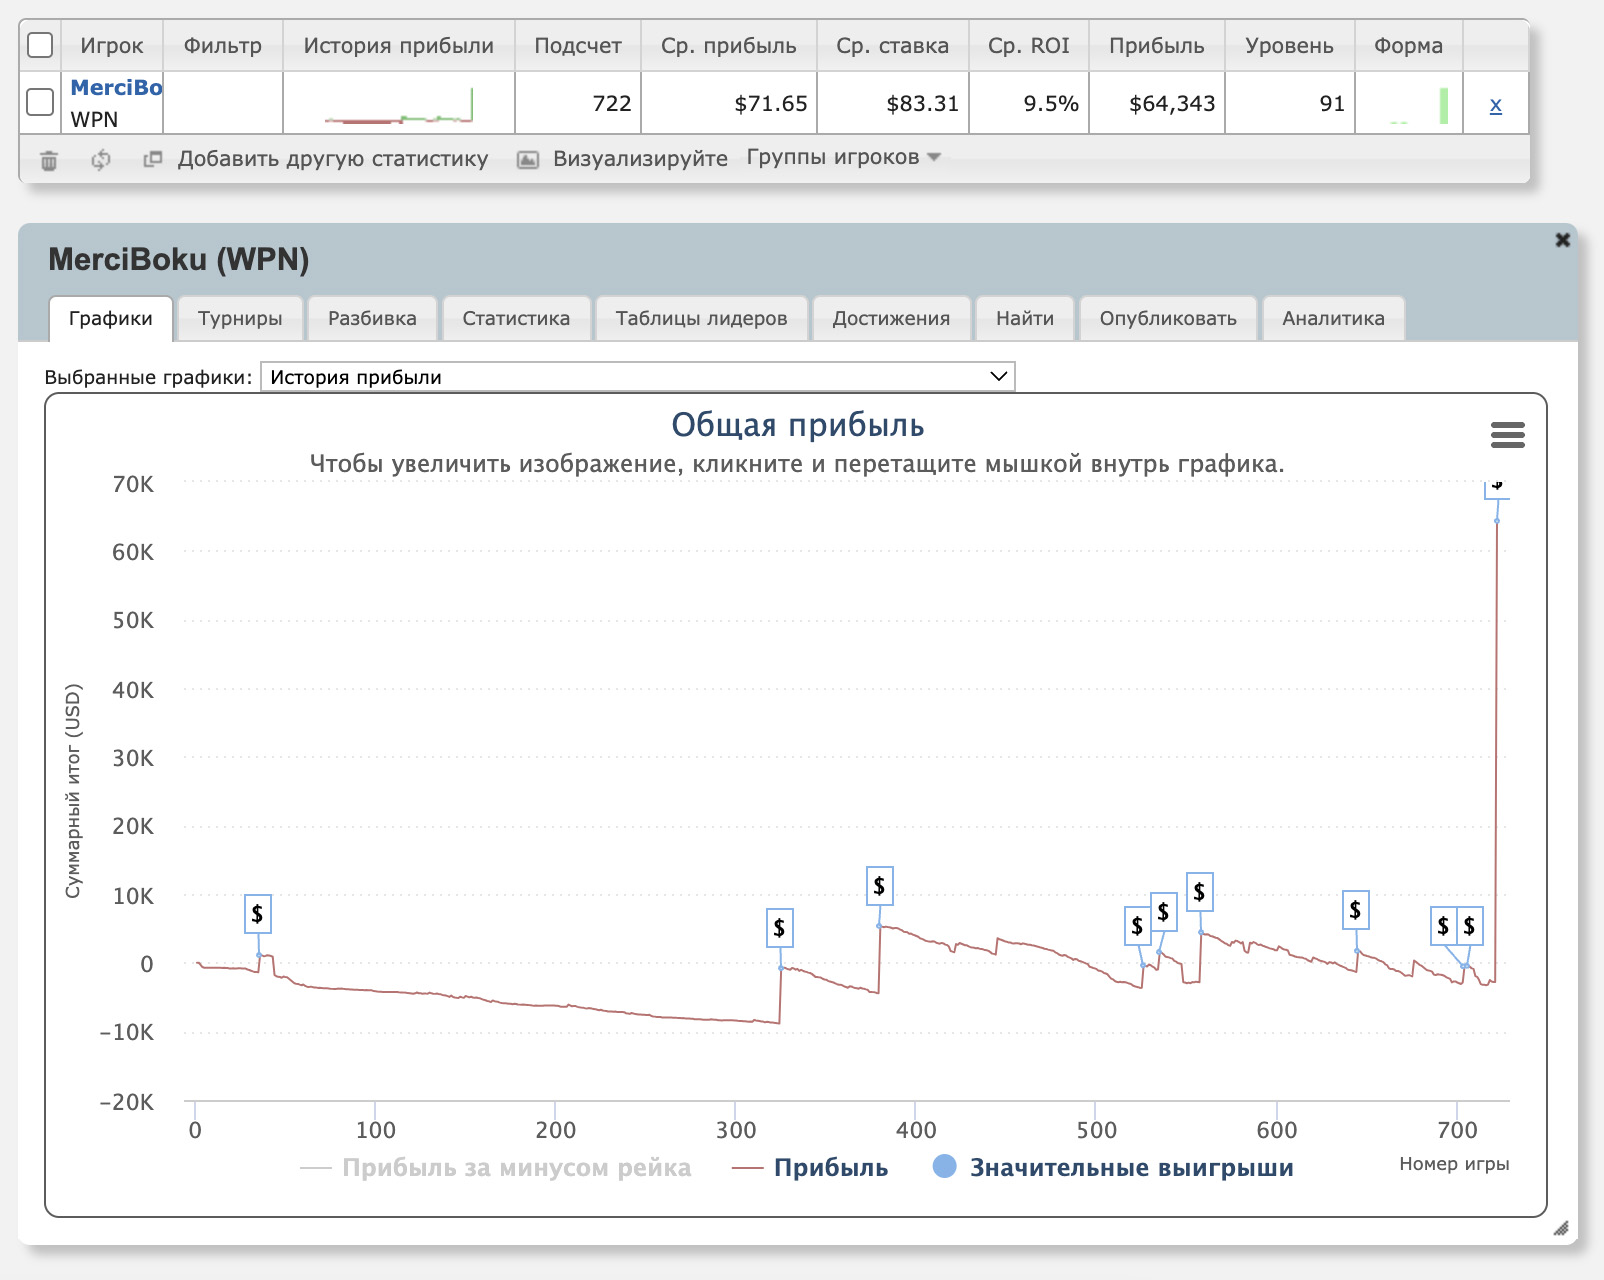Toggle the select-all header checkbox
The width and height of the screenshot is (1604, 1280).
coord(40,45)
